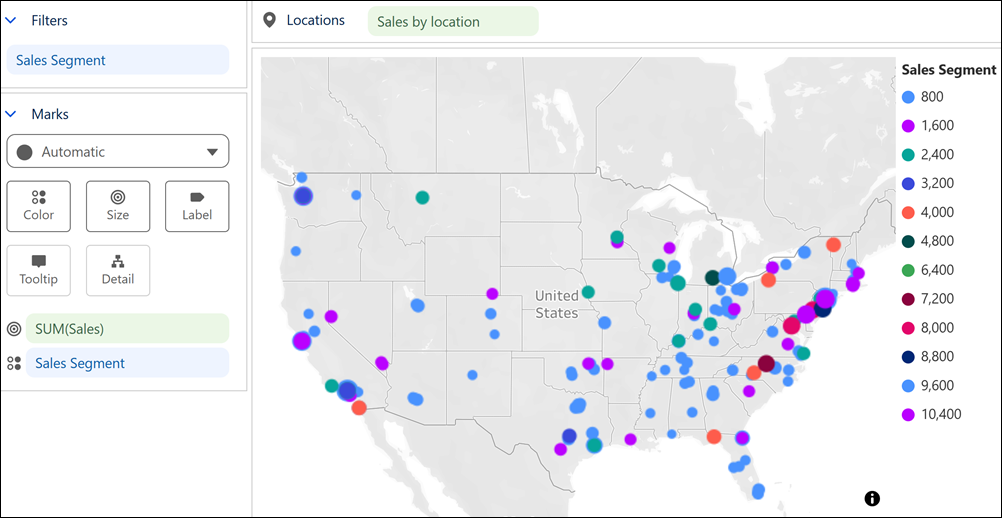
Task: Select the SUM(Sales) pill in Marks
Action: click(127, 329)
